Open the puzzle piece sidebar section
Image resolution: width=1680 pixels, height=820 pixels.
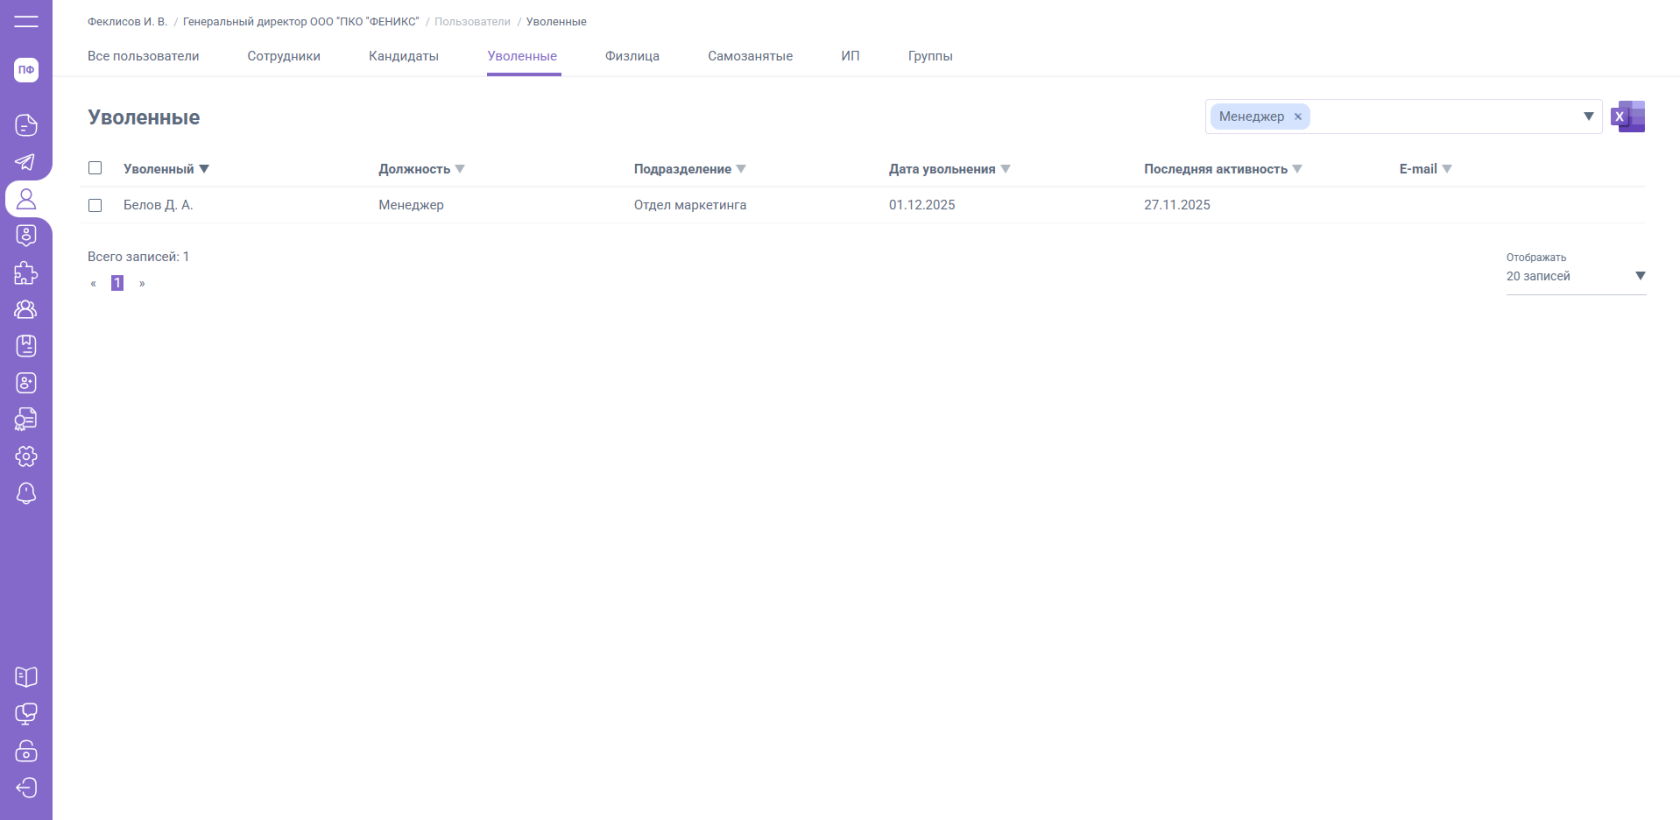[26, 273]
